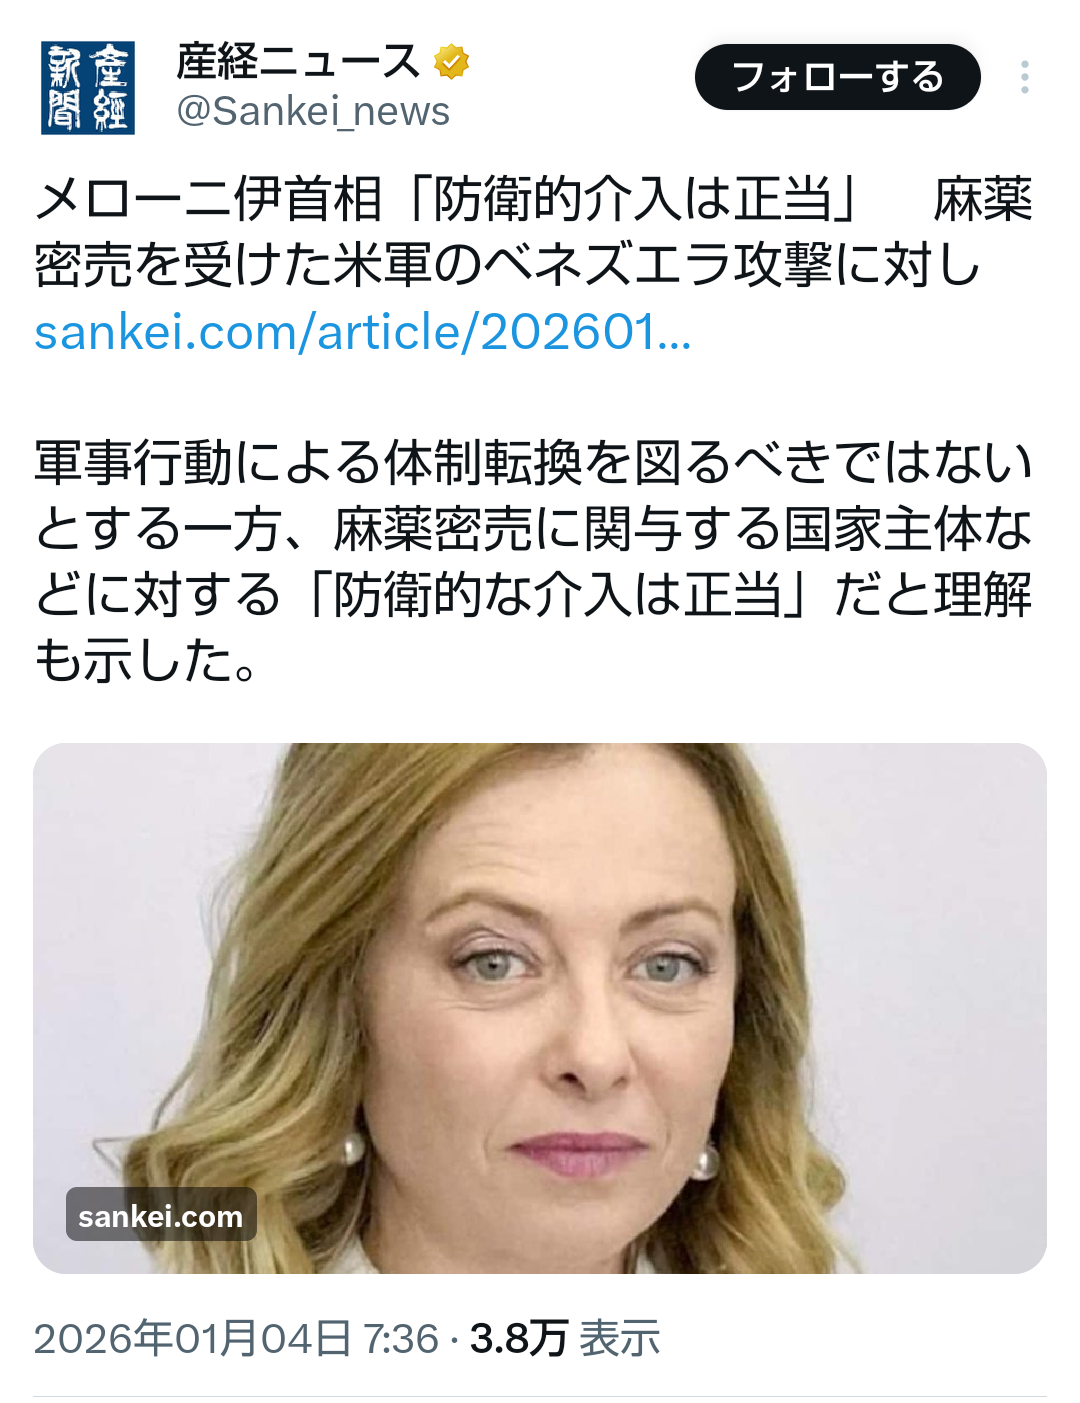Tap the 密売を受けた米軍 headline line

tap(508, 265)
